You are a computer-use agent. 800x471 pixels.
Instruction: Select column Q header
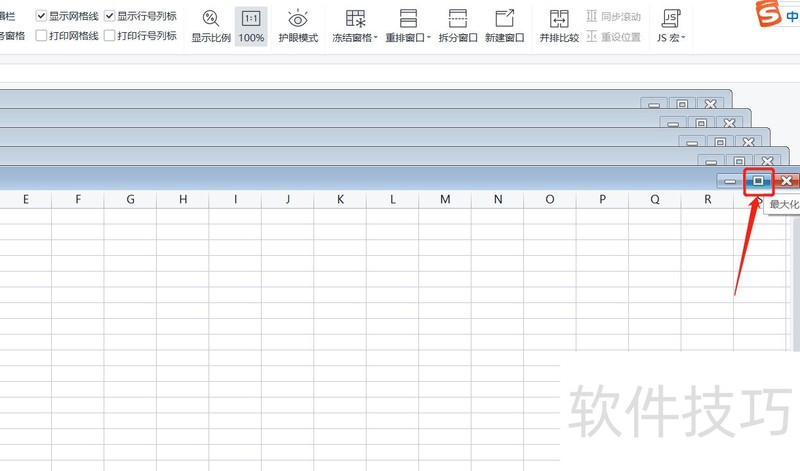point(655,200)
